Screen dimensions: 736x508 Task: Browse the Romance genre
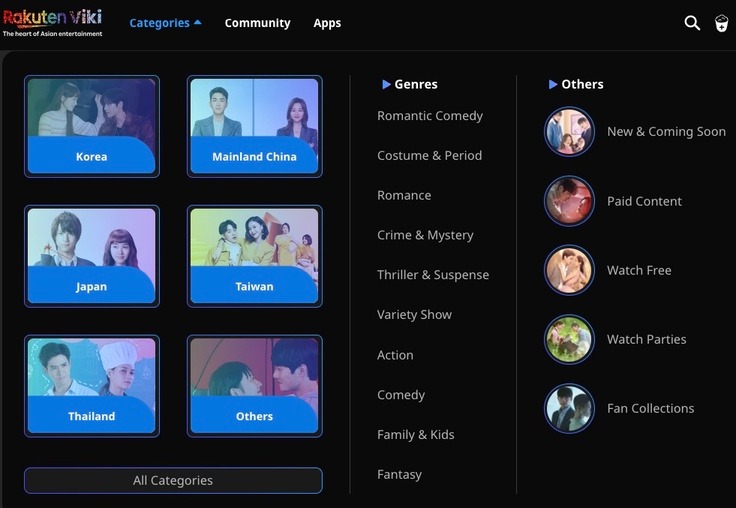[404, 195]
